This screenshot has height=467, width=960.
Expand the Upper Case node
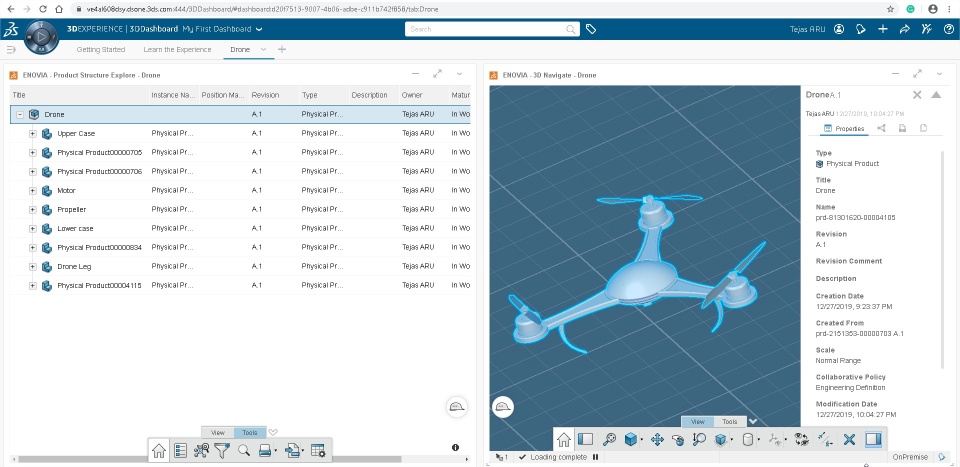(32, 133)
